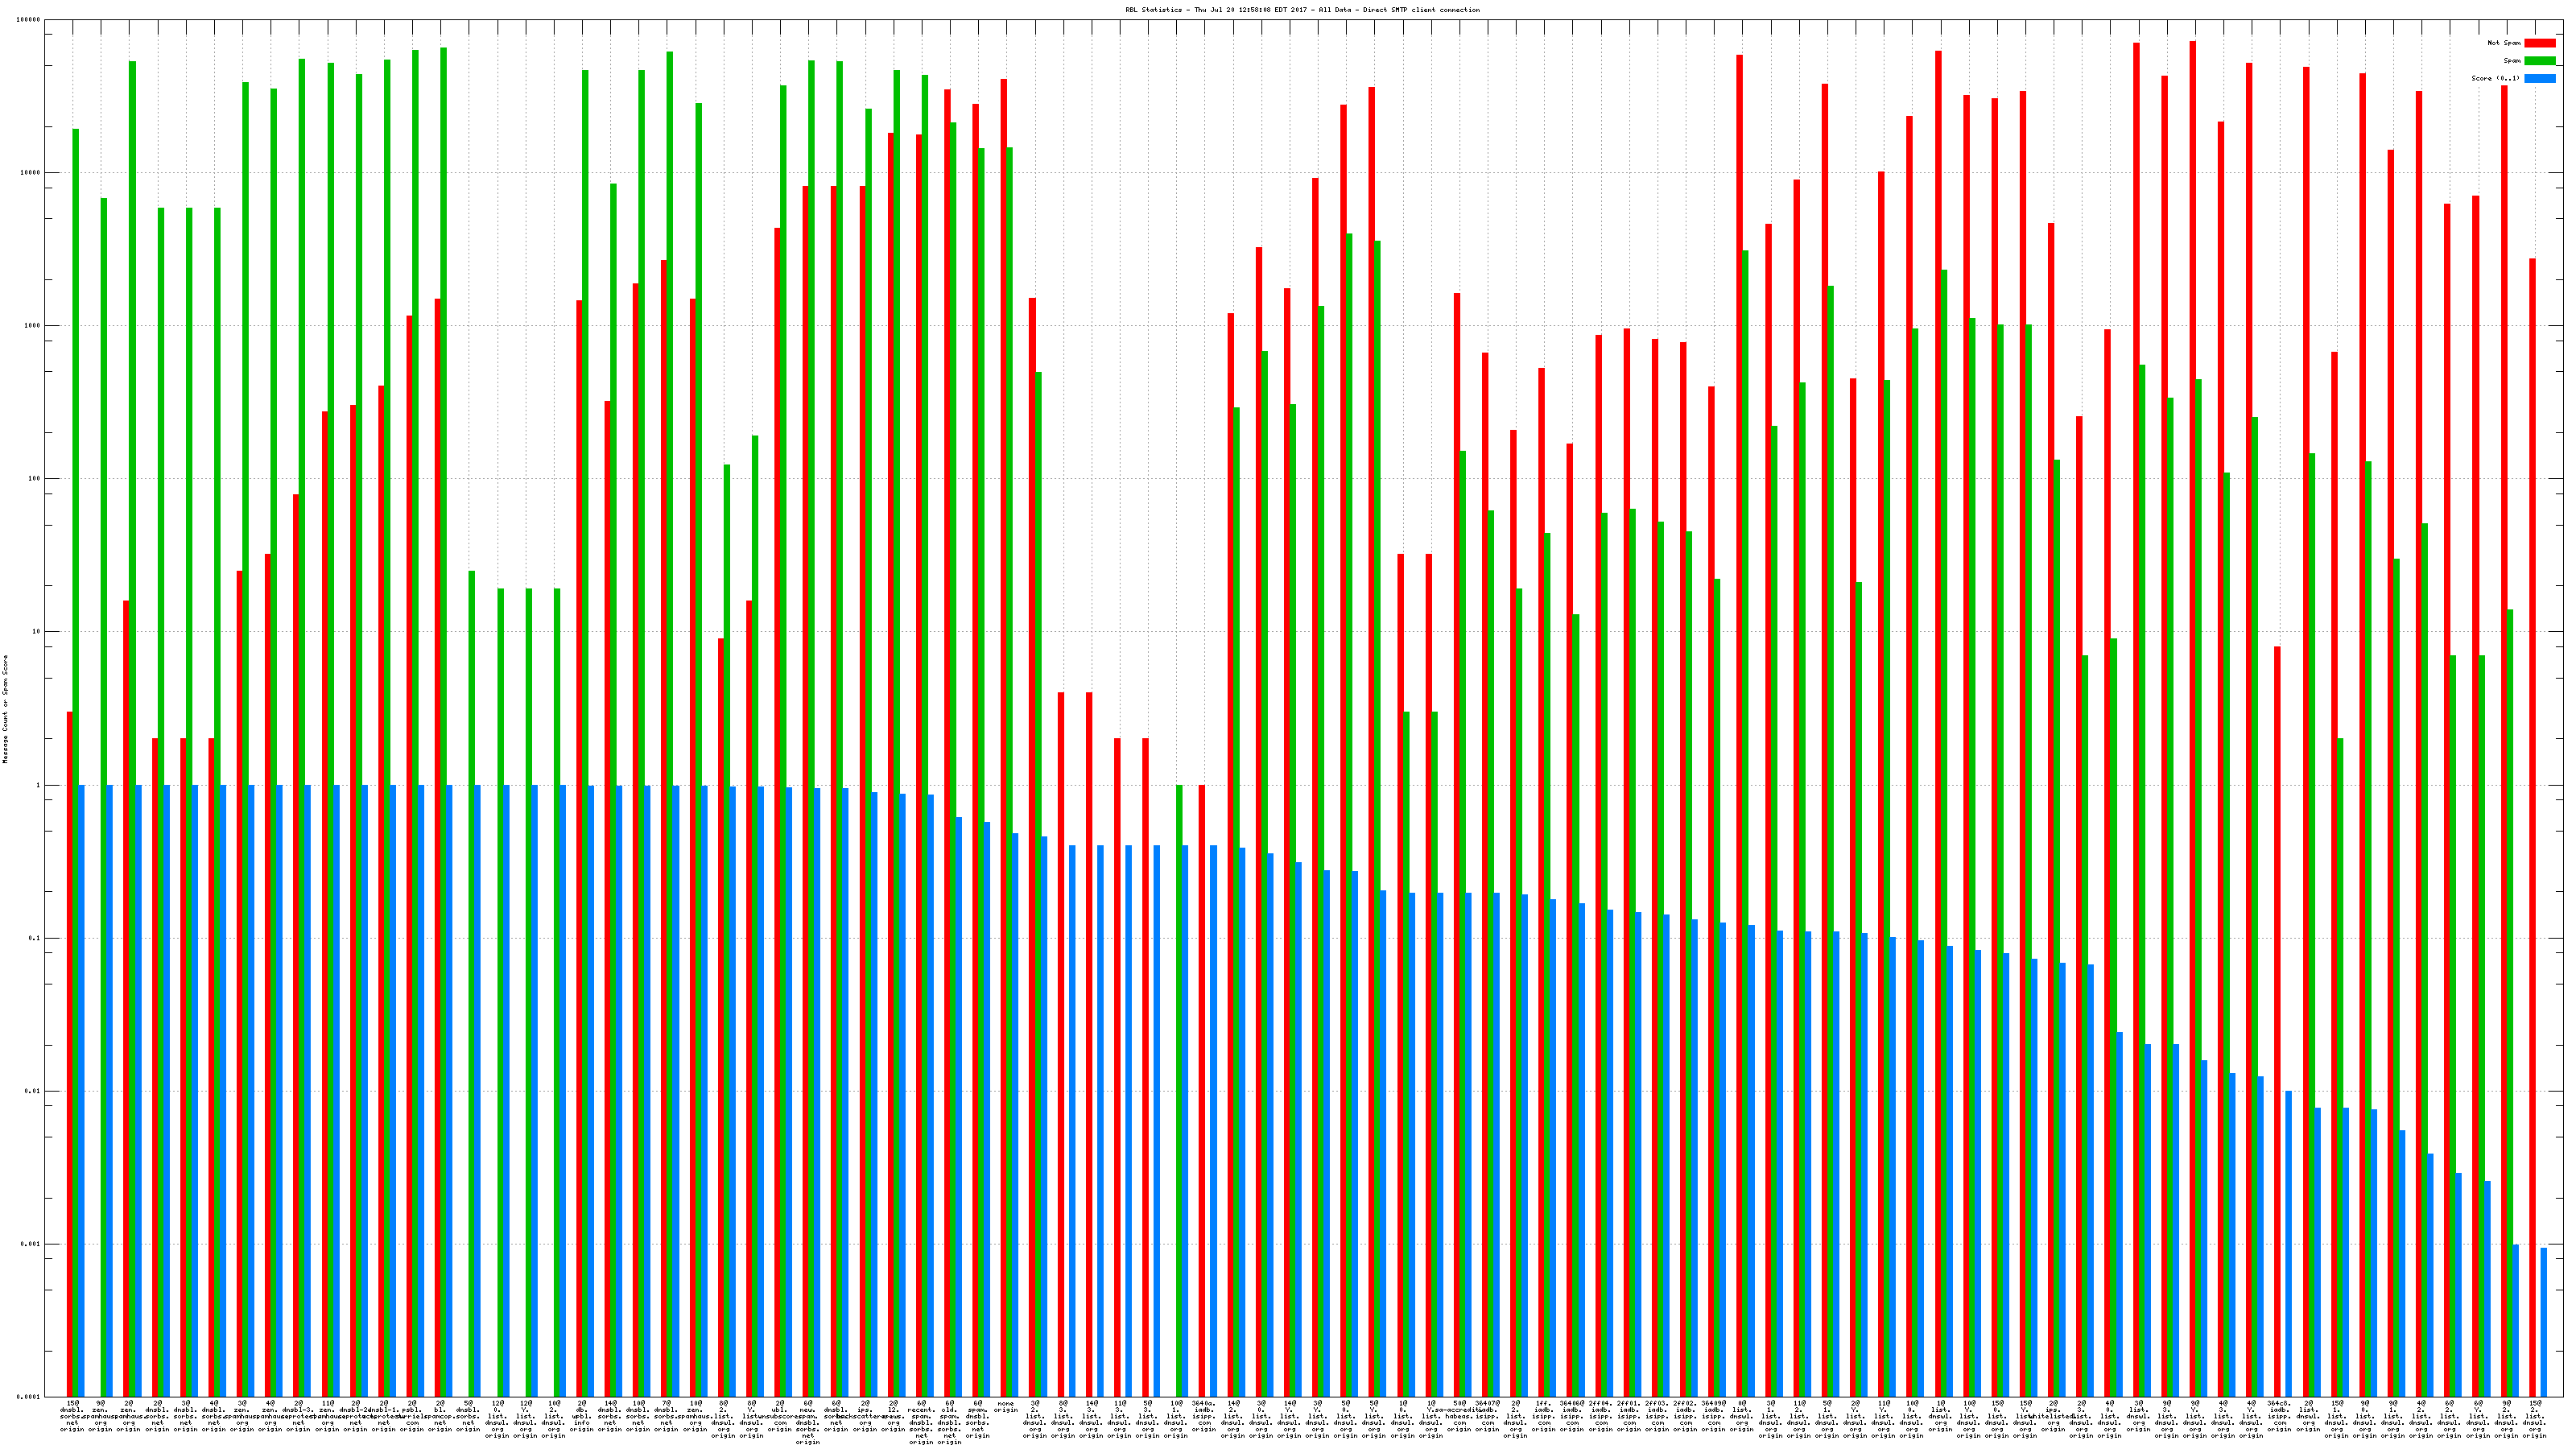This screenshot has height=1449, width=2576.
Task: Click the vertical 'Message Count or Spam Score' axis title
Action: click(5, 709)
